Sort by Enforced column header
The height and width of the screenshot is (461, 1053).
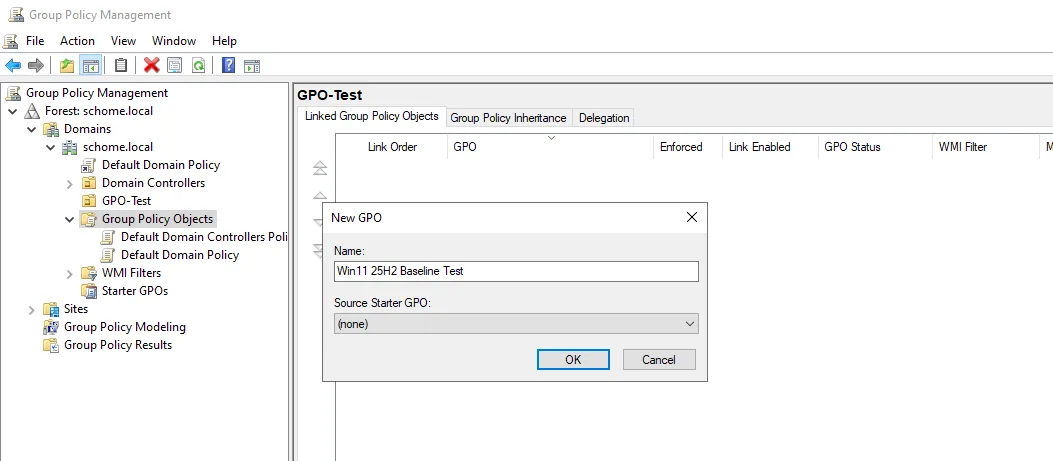tap(688, 147)
